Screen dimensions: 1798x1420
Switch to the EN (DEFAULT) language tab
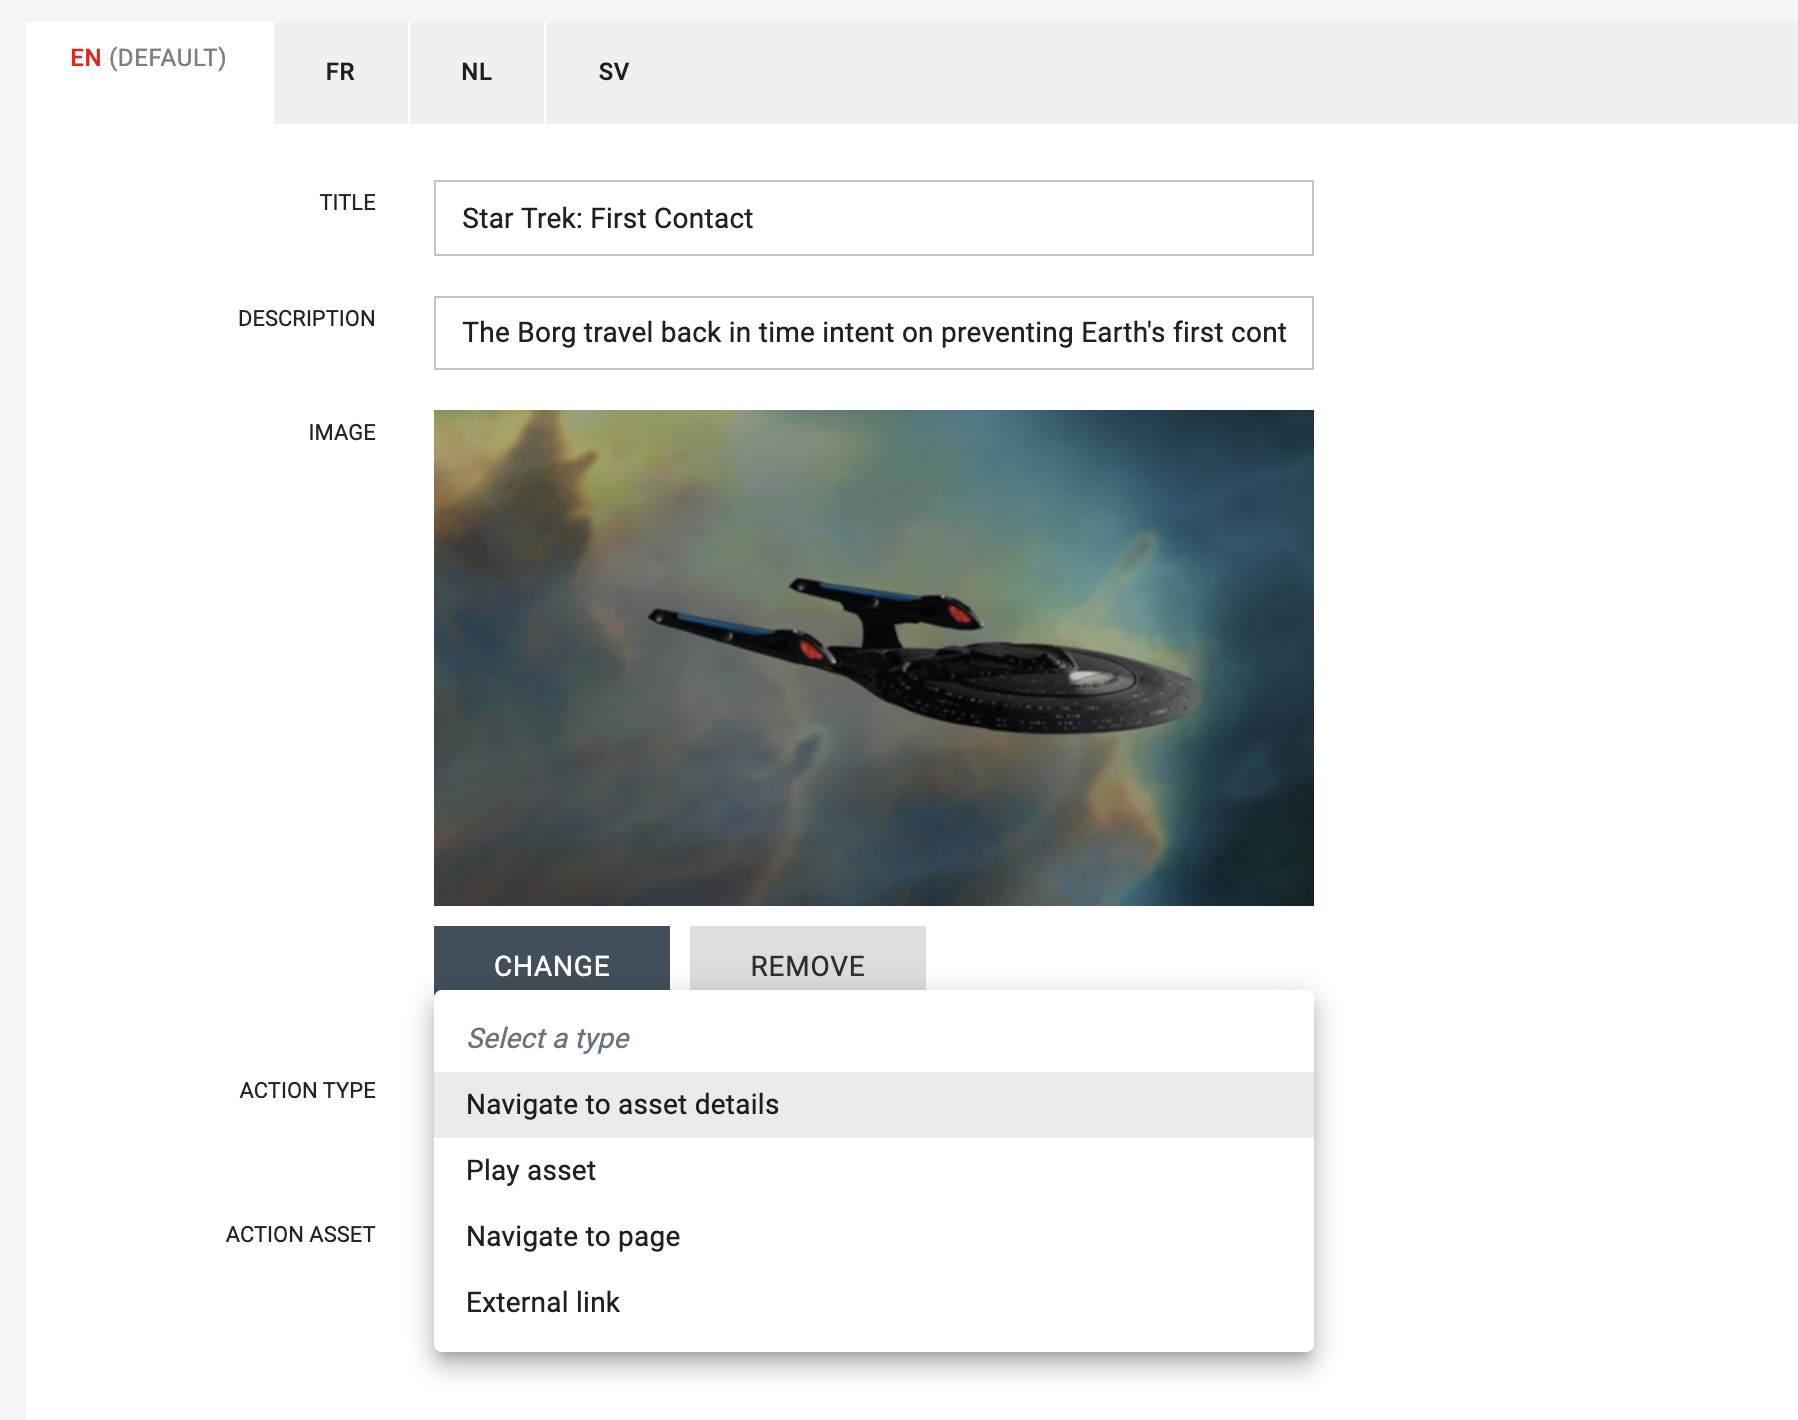[149, 72]
